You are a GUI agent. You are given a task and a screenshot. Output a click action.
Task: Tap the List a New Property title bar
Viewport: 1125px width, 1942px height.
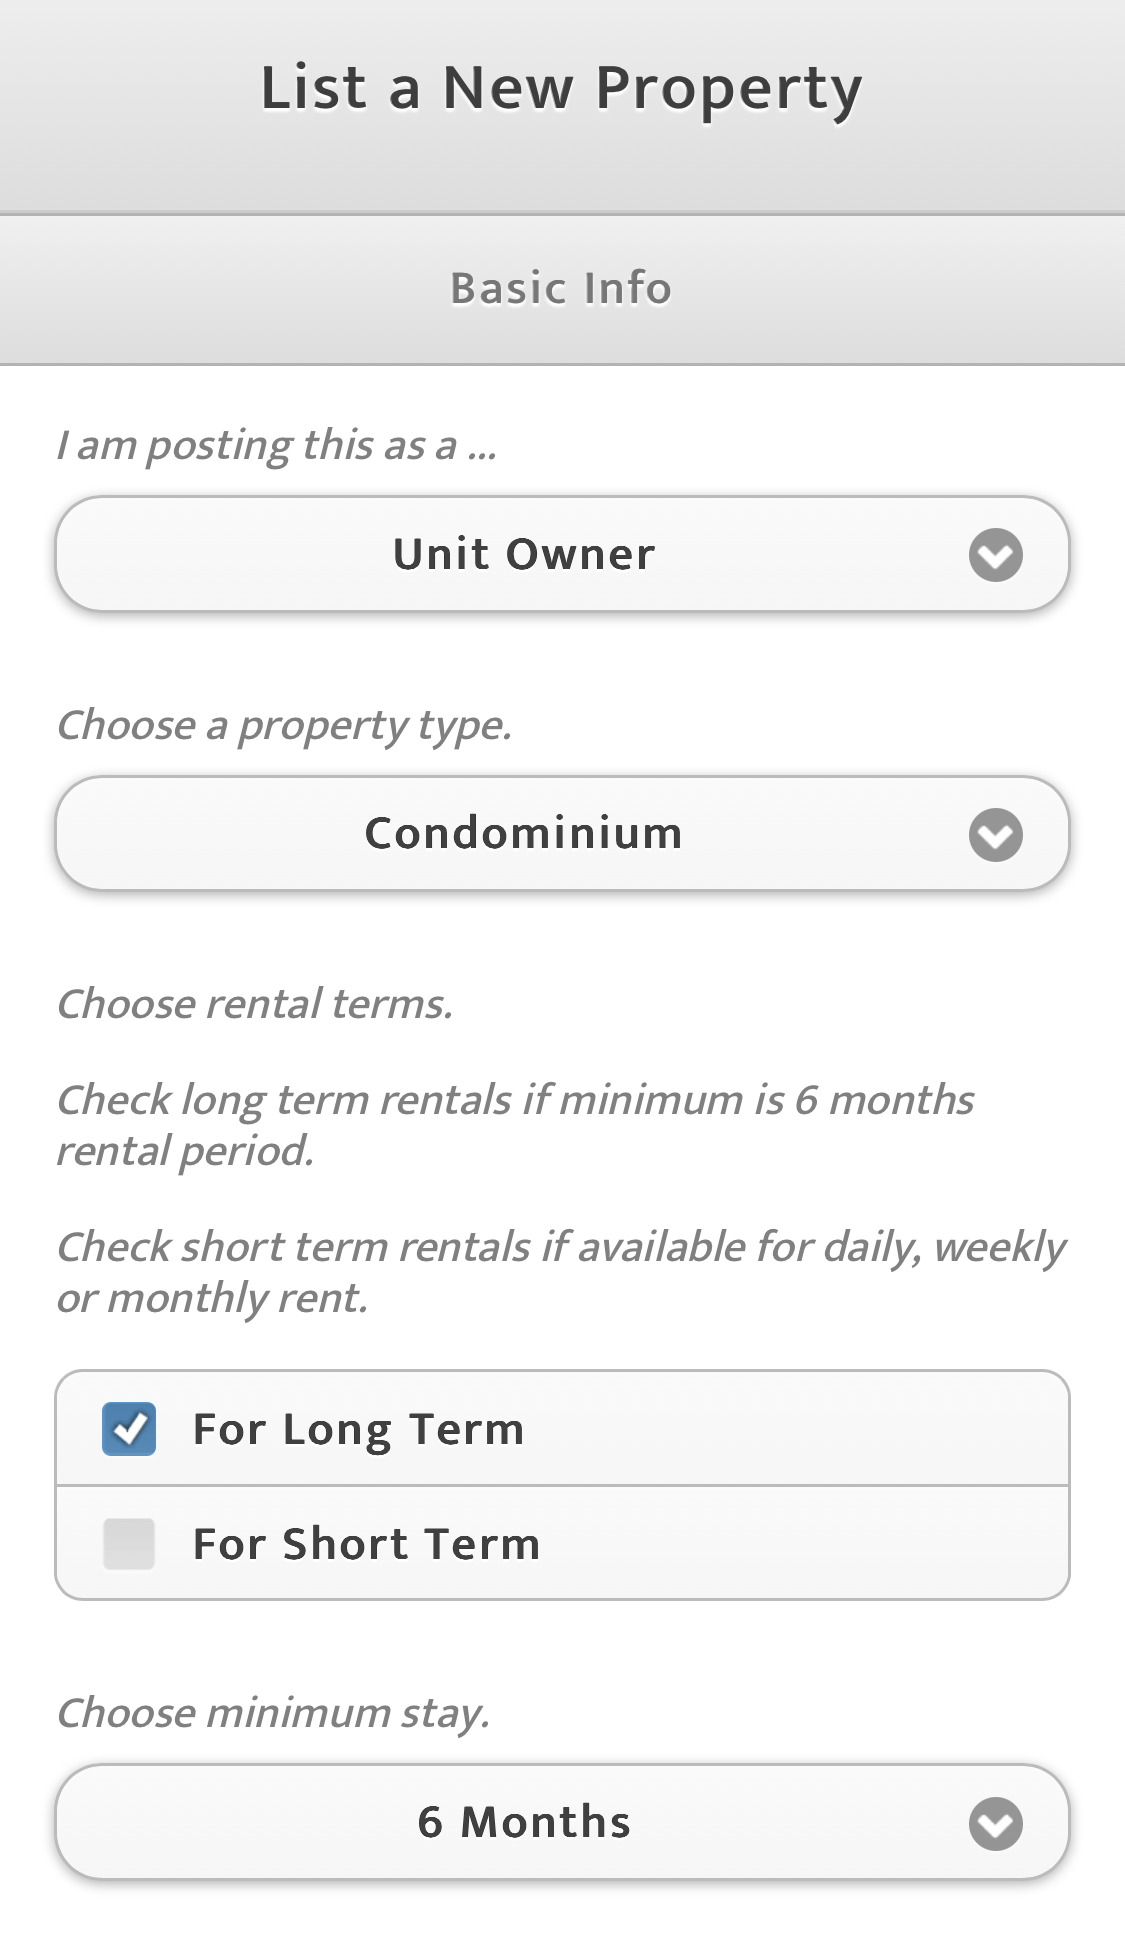[x=561, y=88]
